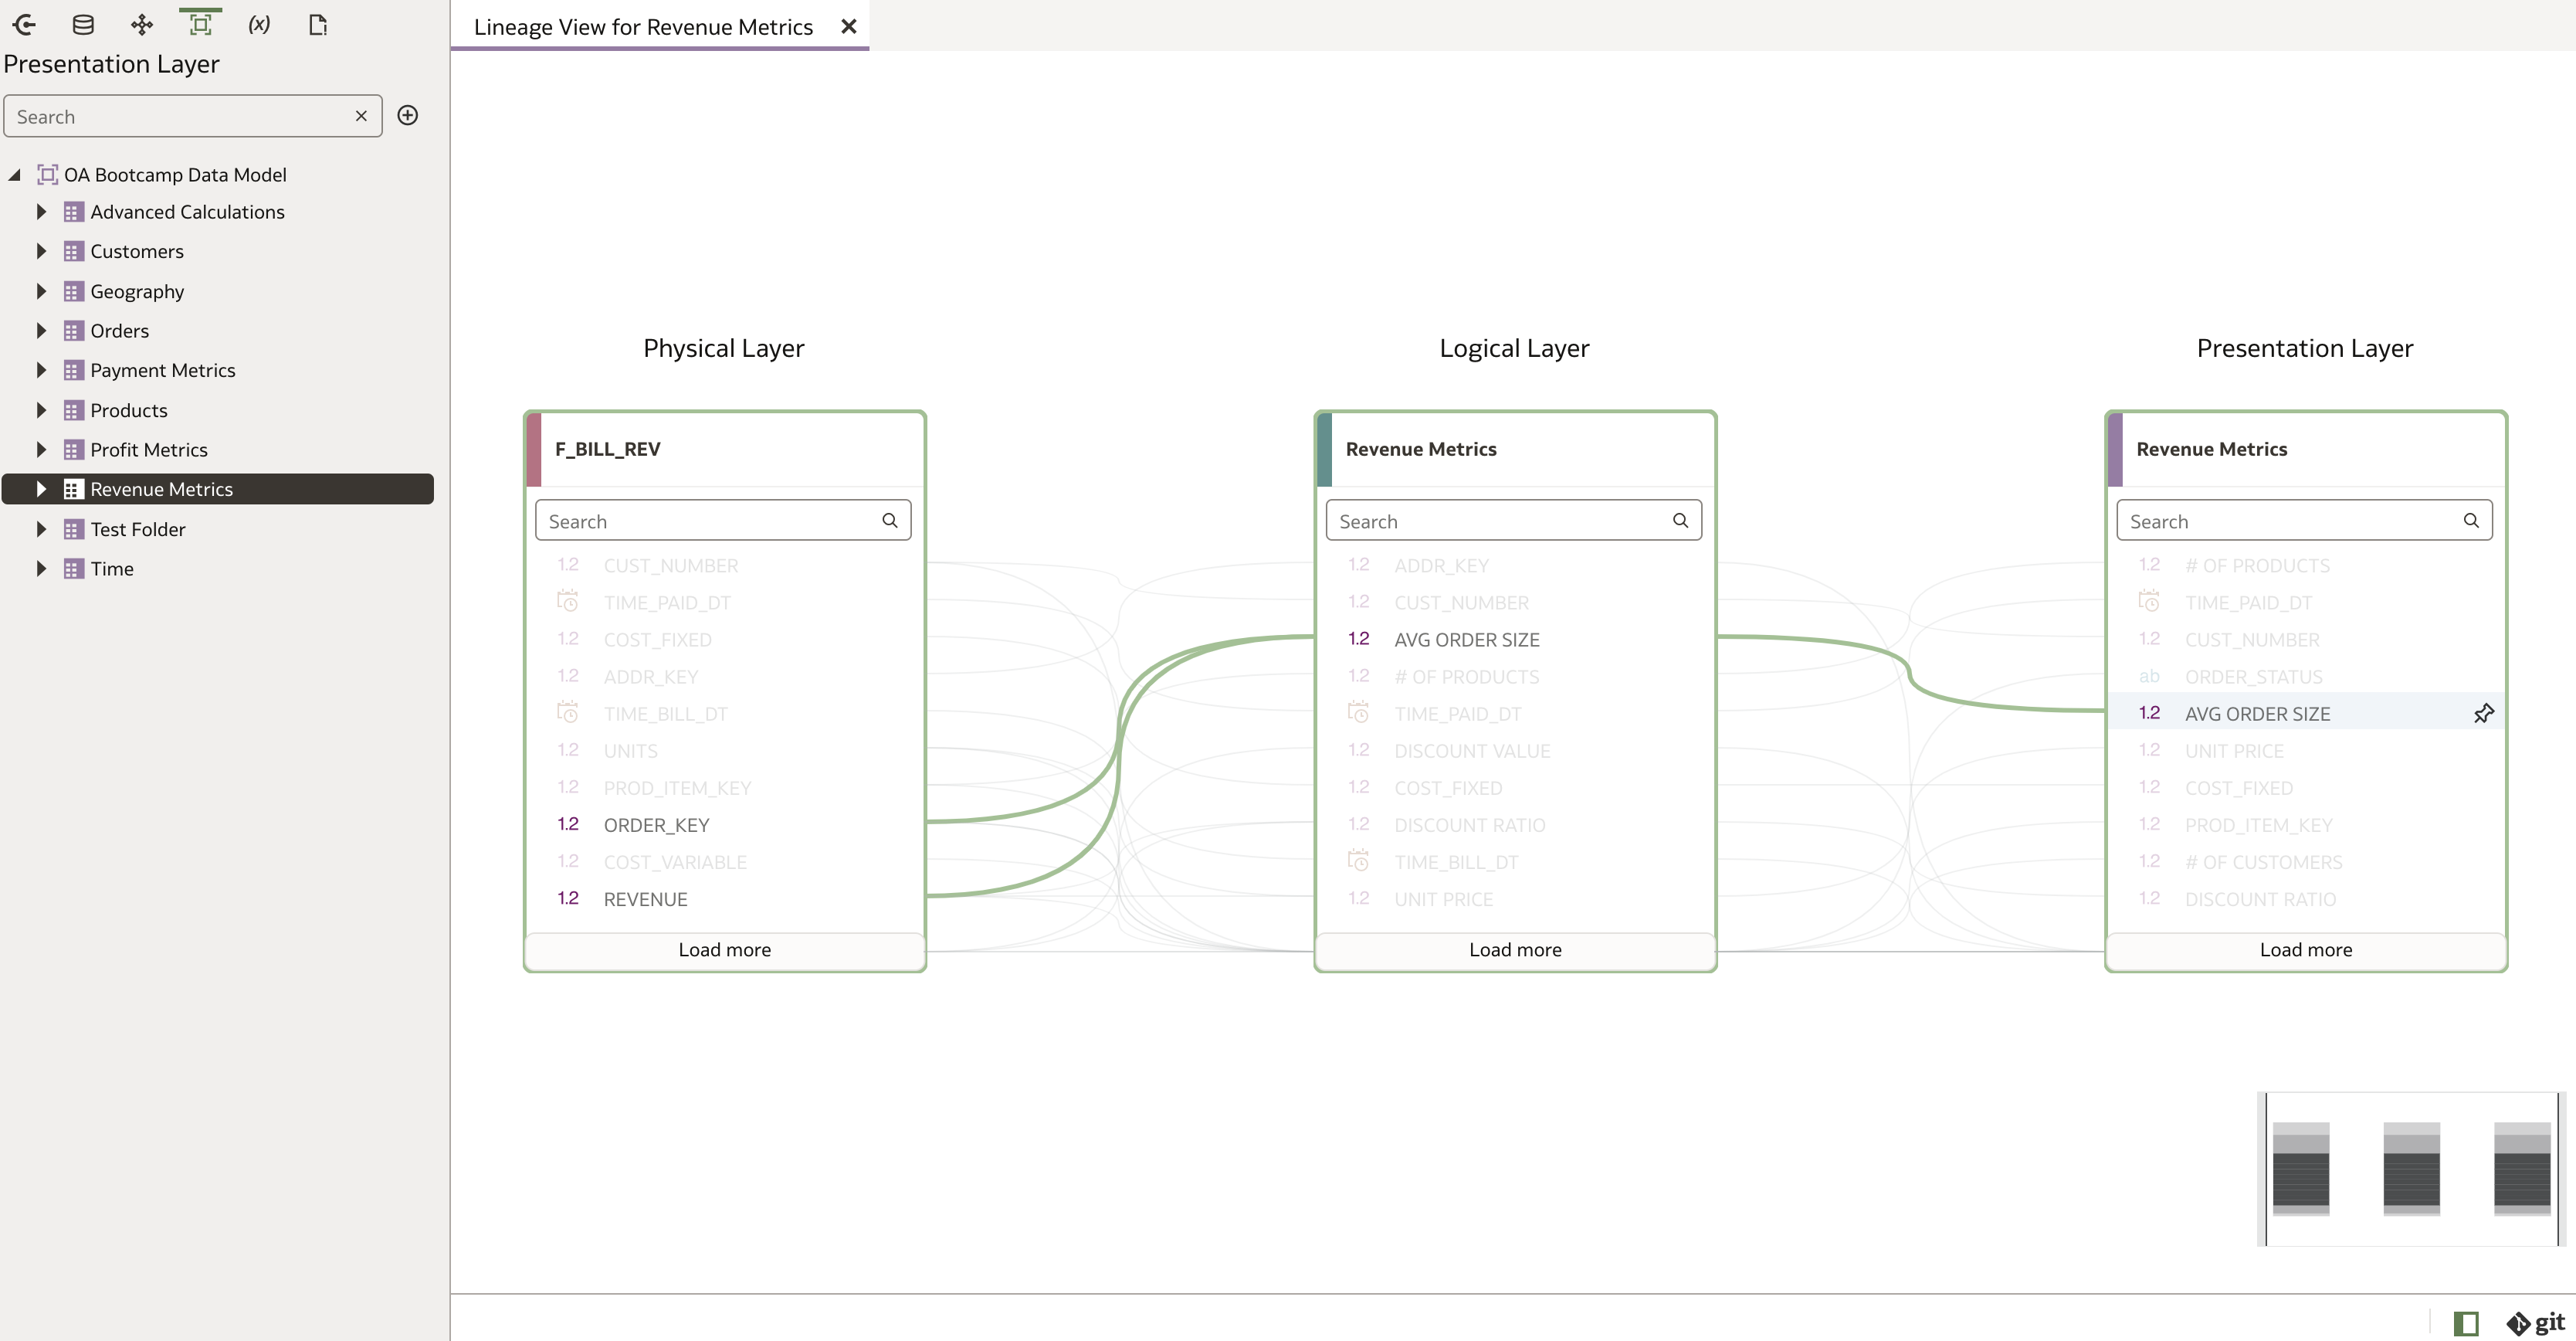Collapse the OA Bootcamp Data Model node
This screenshot has width=2576, height=1341.
click(15, 175)
